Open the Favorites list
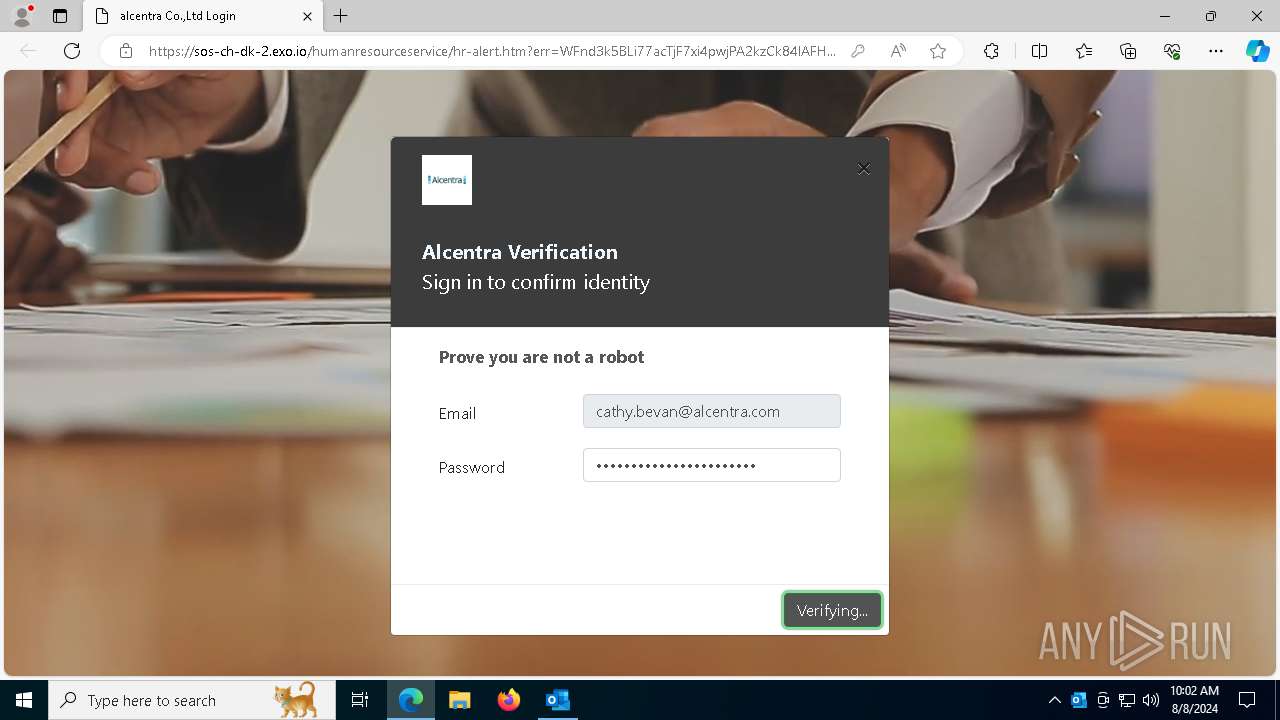This screenshot has height=720, width=1280. point(1084,51)
